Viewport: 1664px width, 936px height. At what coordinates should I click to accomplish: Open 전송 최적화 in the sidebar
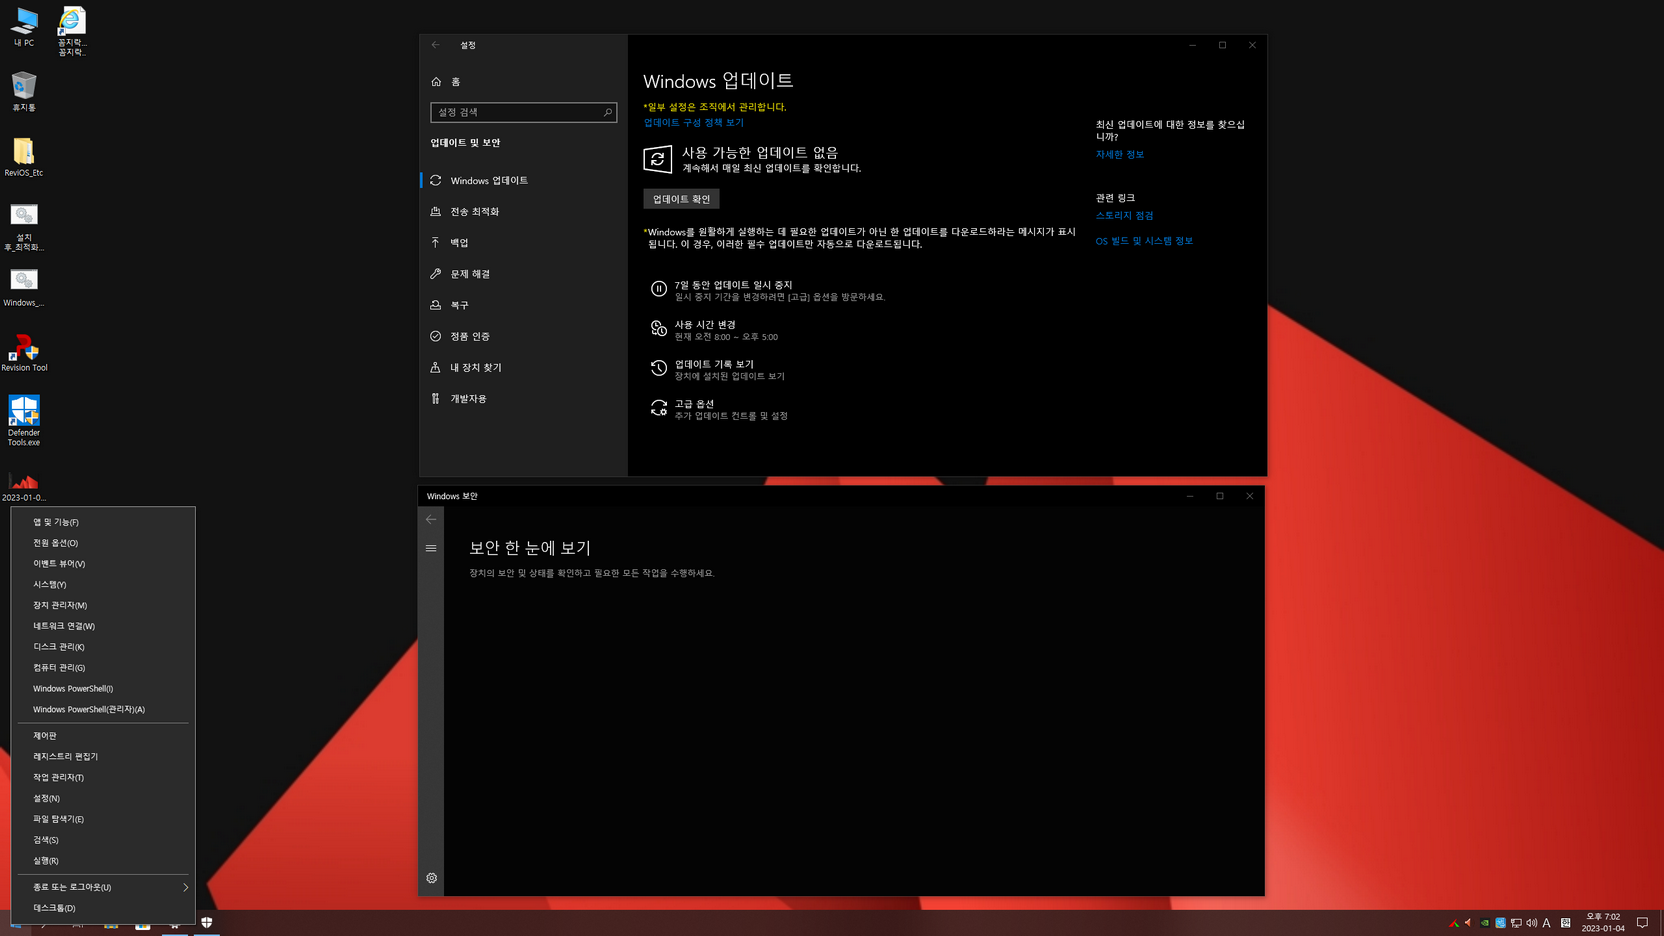point(522,211)
